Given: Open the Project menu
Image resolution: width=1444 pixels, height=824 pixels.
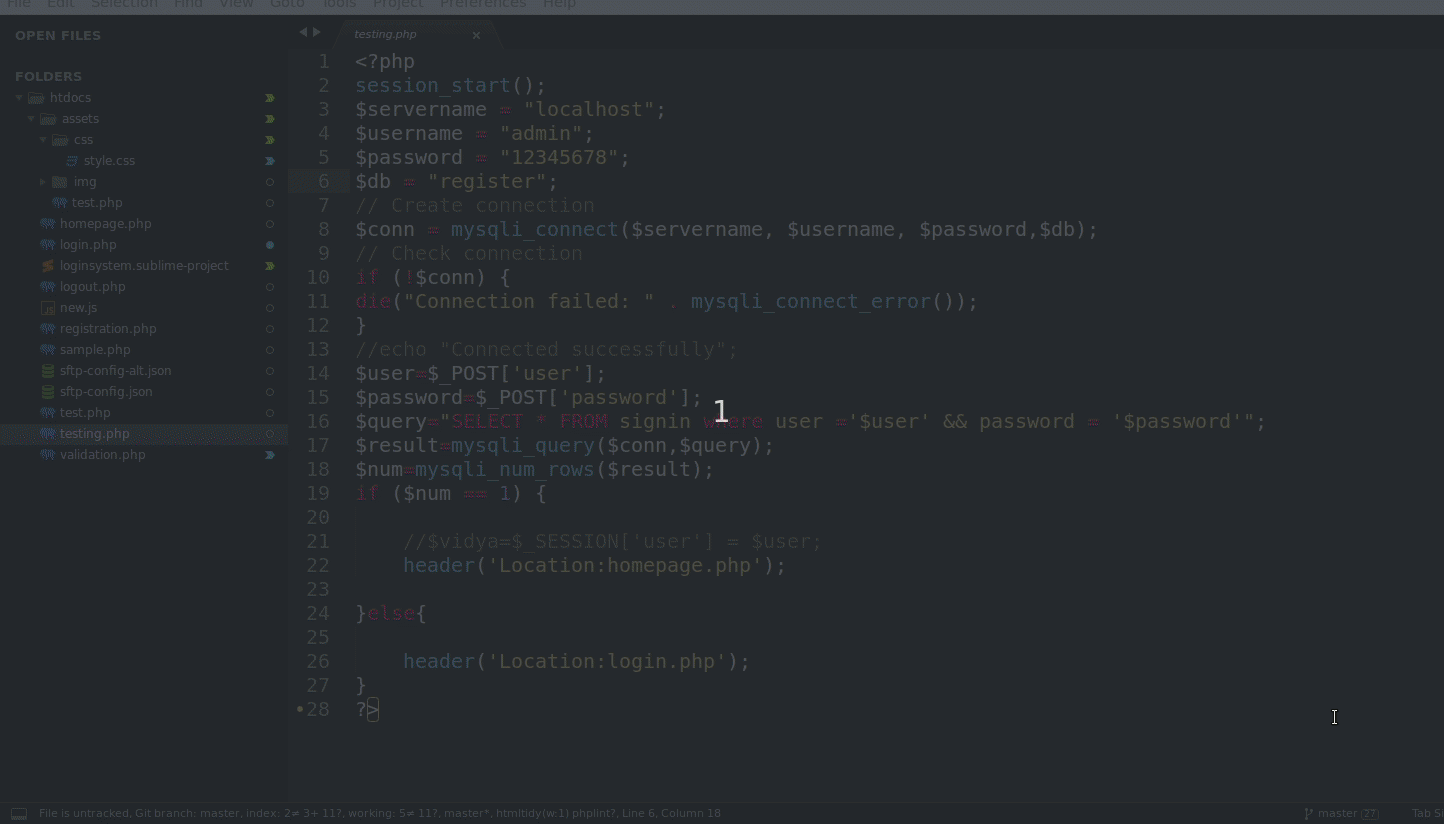Looking at the screenshot, I should coord(398,4).
